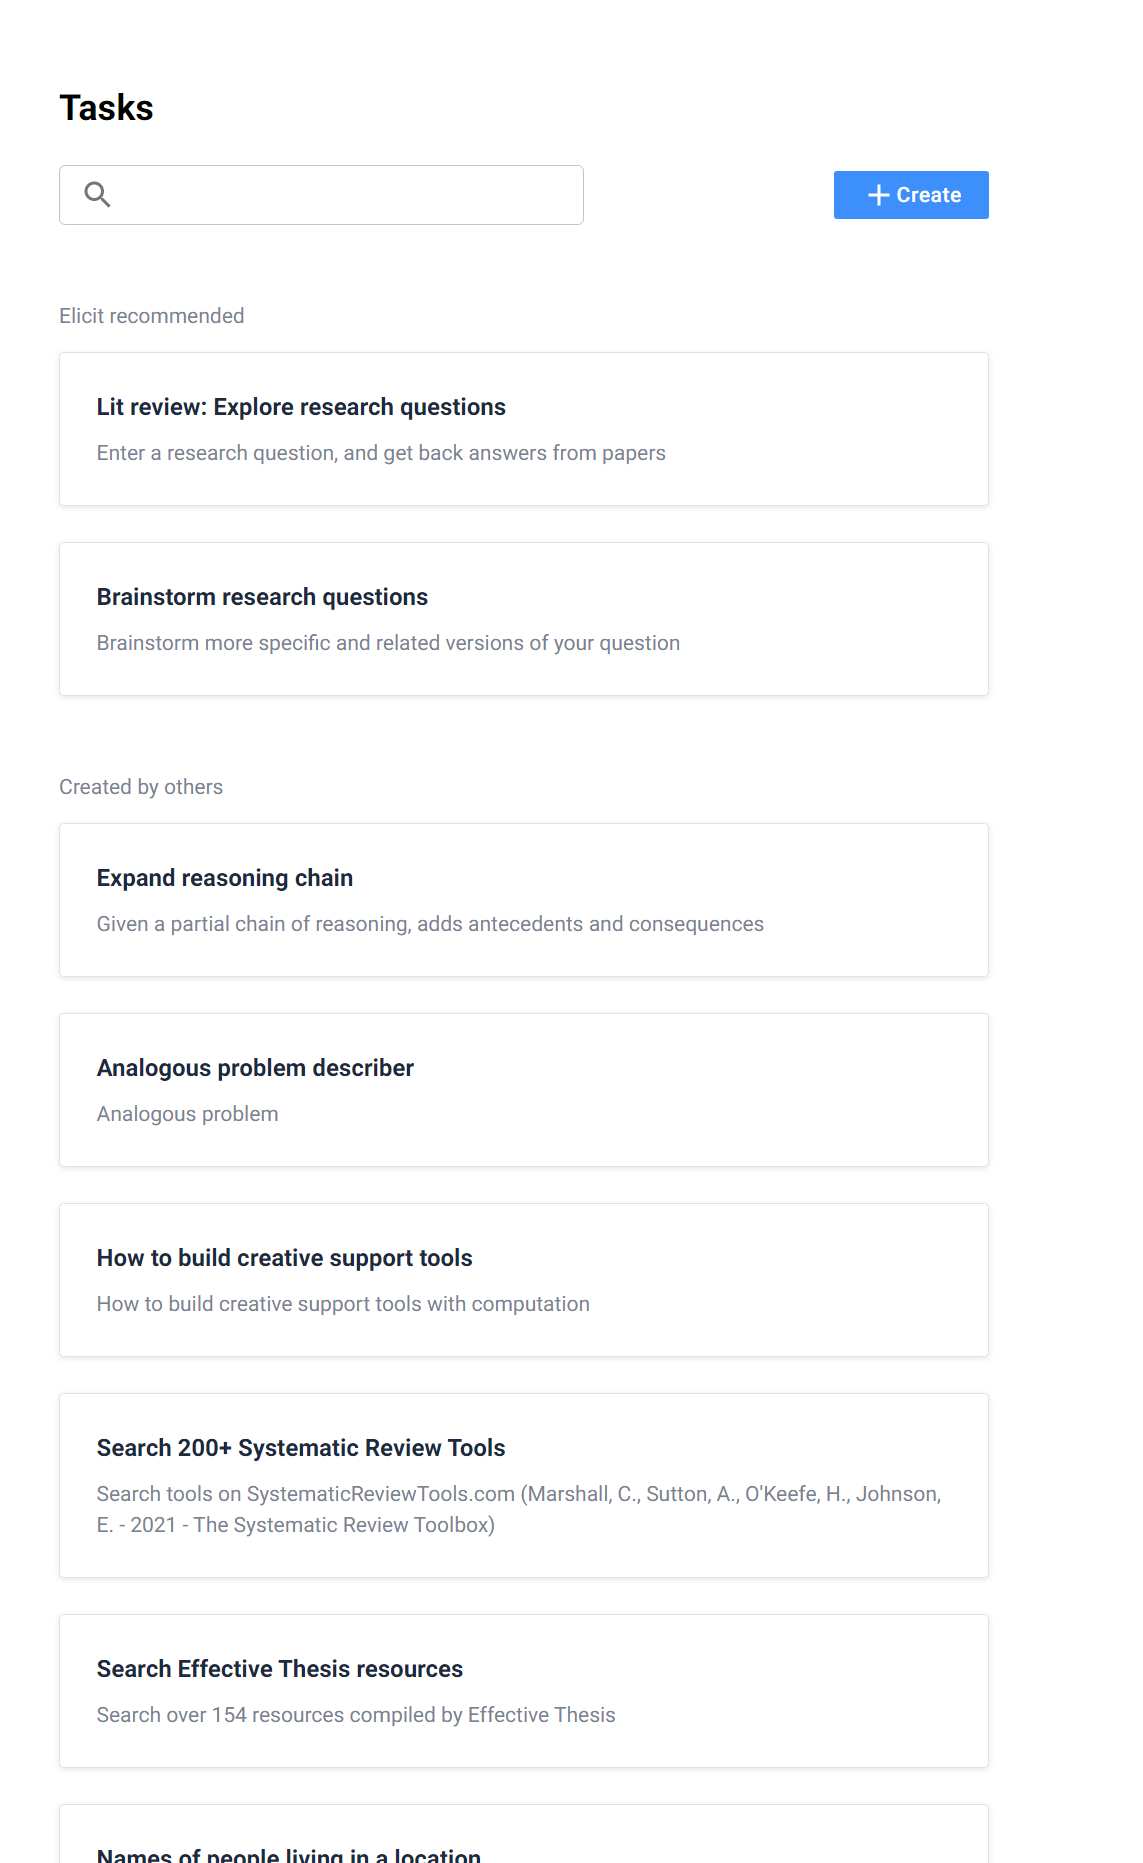Click the Tasks page heading
The height and width of the screenshot is (1863, 1143).
pos(106,108)
